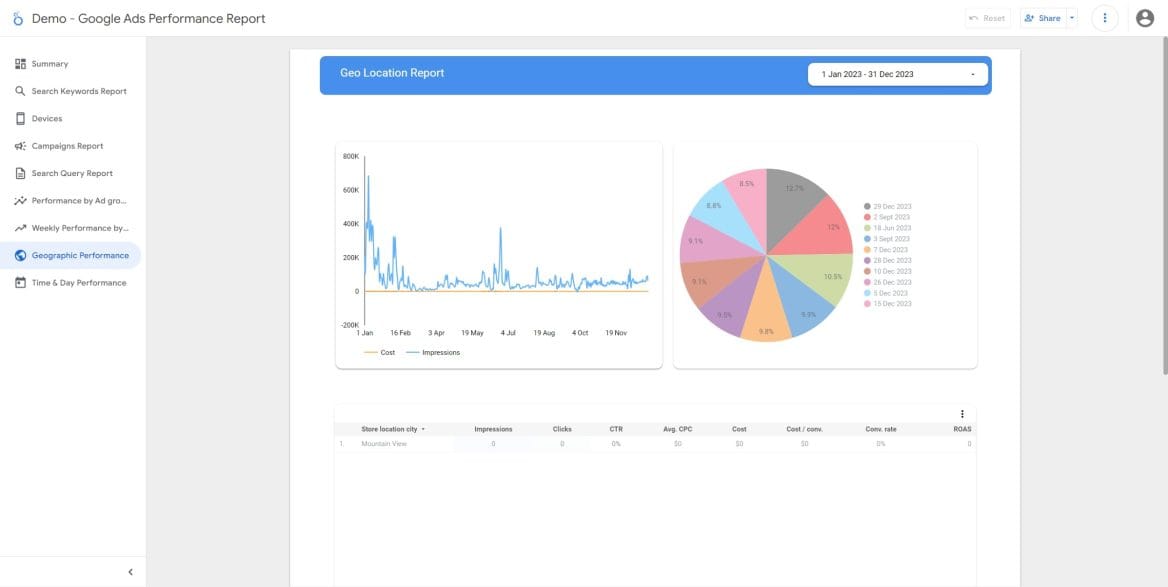
Task: Click the Summary dashboard icon in sidebar
Action: pos(20,64)
